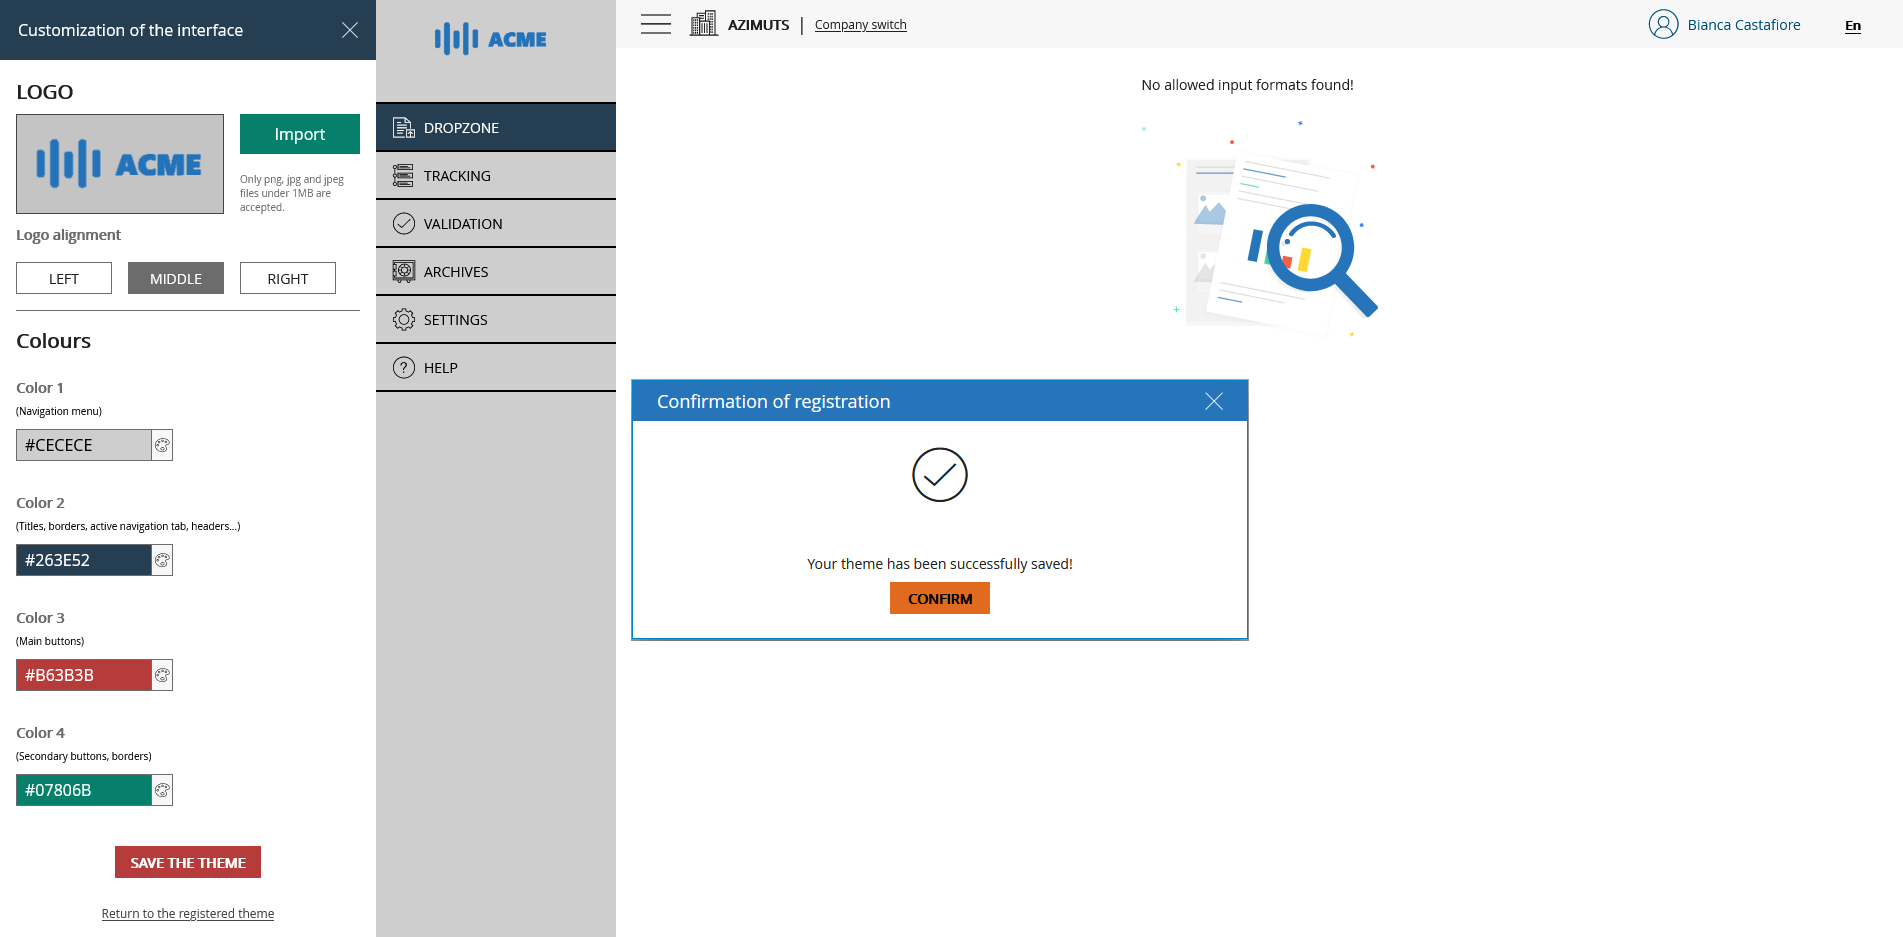This screenshot has width=1903, height=937.
Task: Open the Bianca Castafiore profile icon
Action: click(x=1664, y=23)
